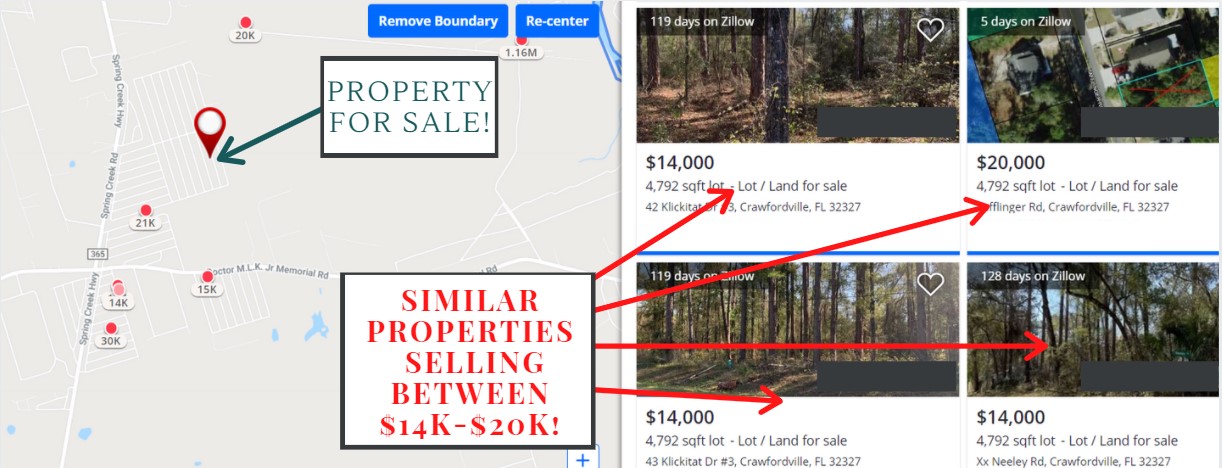
Task: Zoom in with the map plus button
Action: (x=582, y=460)
